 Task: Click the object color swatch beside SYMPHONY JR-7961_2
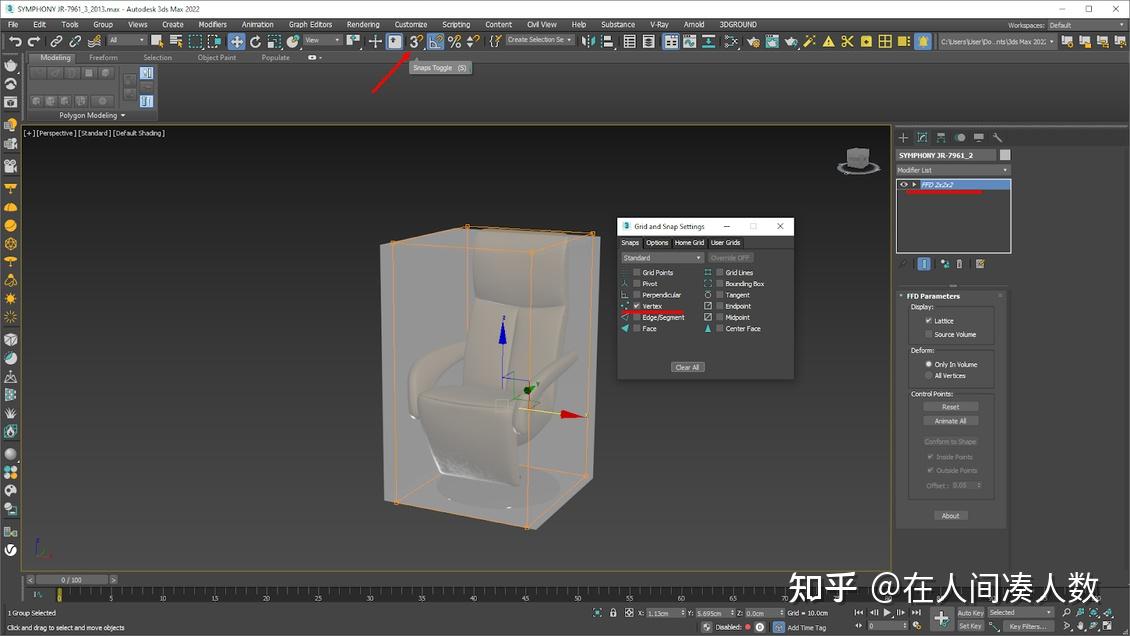coord(1004,154)
